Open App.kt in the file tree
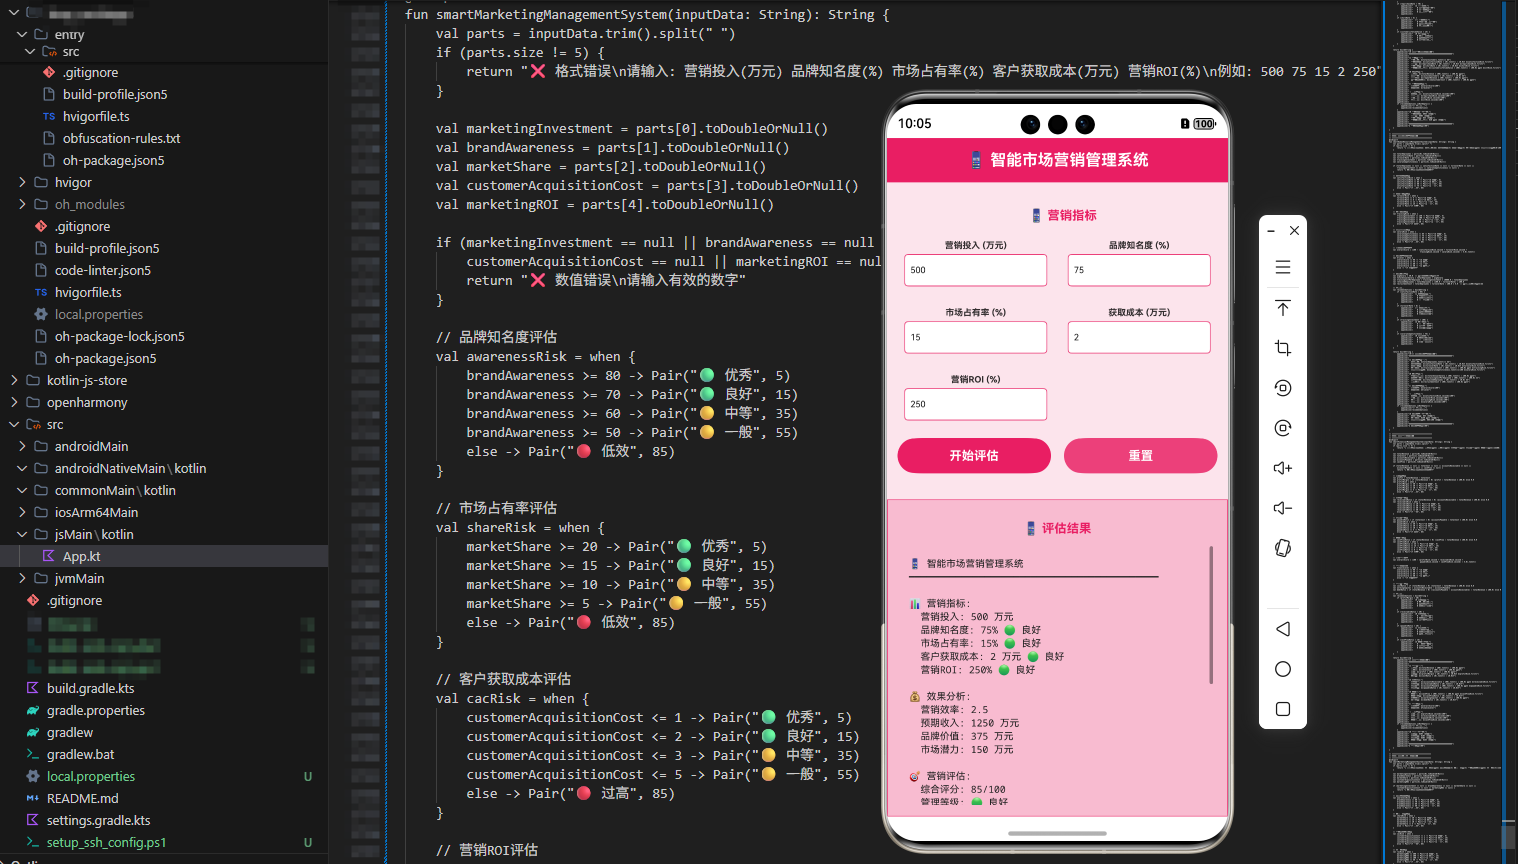This screenshot has width=1518, height=864. [x=81, y=556]
